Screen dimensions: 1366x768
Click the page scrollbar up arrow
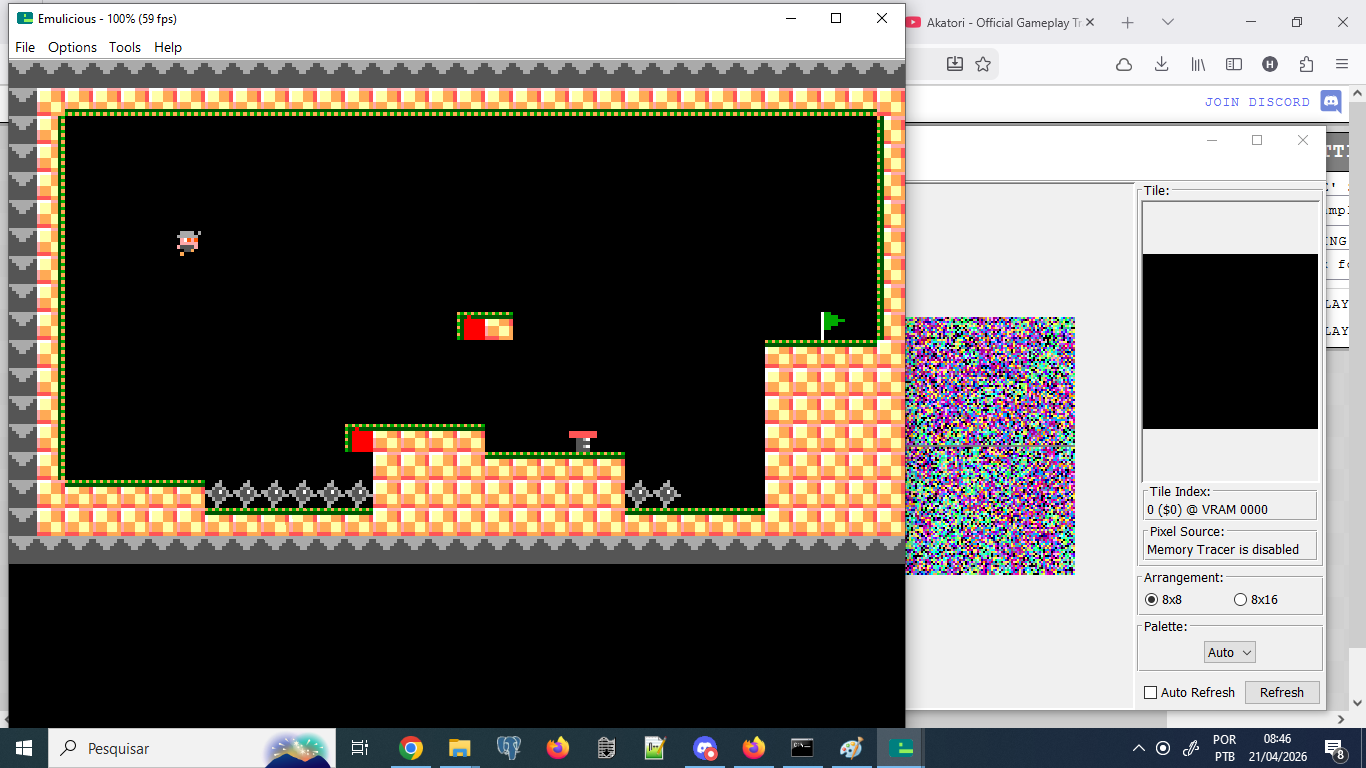pyautogui.click(x=1357, y=93)
